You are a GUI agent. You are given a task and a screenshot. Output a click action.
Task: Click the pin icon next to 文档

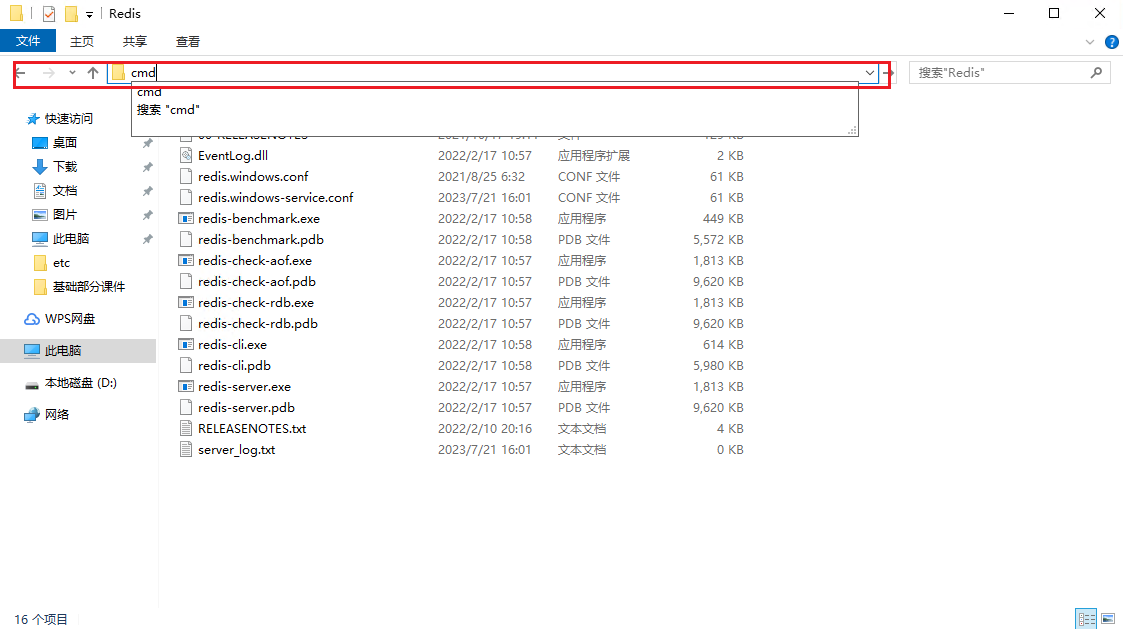(148, 191)
